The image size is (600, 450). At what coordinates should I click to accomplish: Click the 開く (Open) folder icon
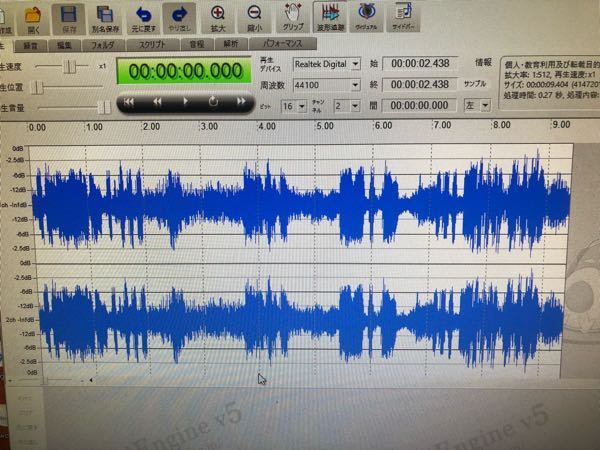[33, 18]
